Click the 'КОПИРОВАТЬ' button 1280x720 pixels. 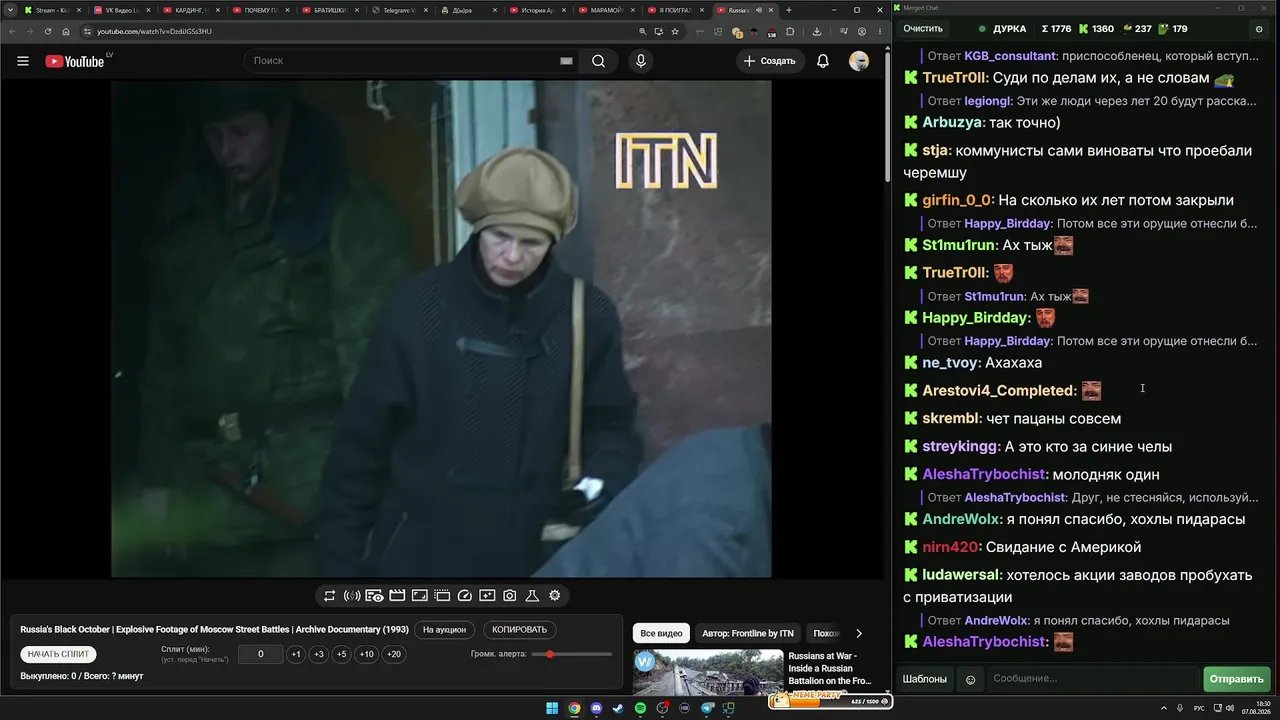click(520, 630)
